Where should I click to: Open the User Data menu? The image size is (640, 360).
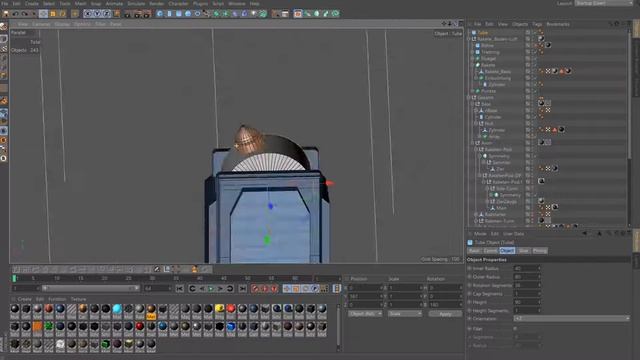(513, 234)
